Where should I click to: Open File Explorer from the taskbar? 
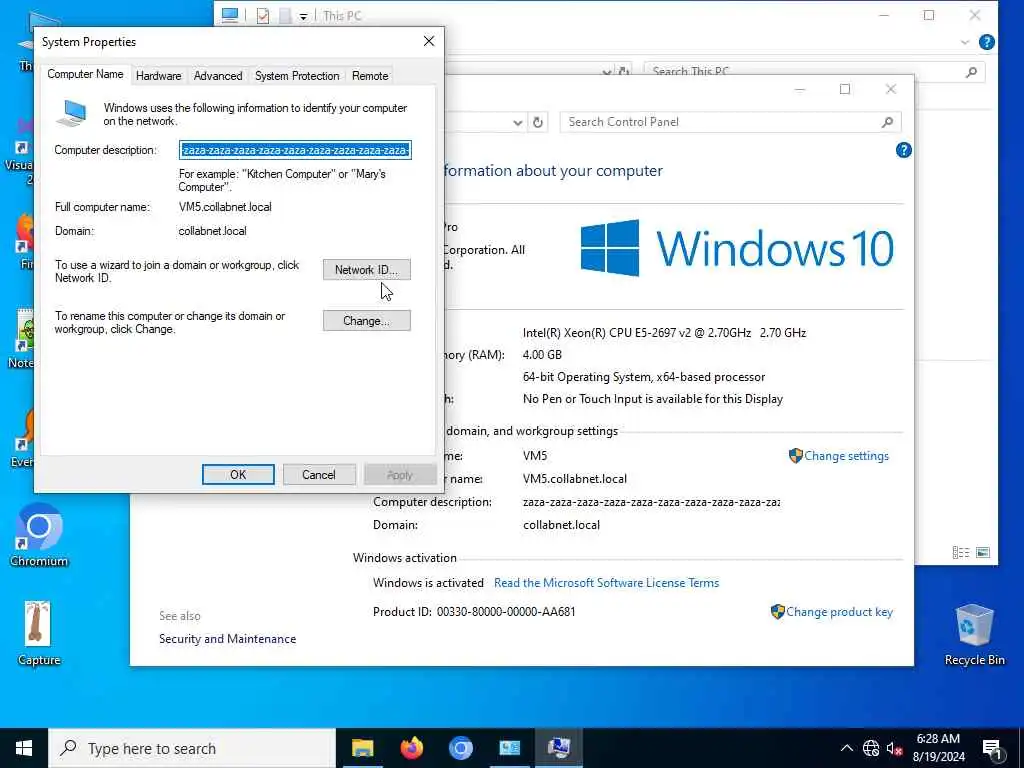pos(362,748)
